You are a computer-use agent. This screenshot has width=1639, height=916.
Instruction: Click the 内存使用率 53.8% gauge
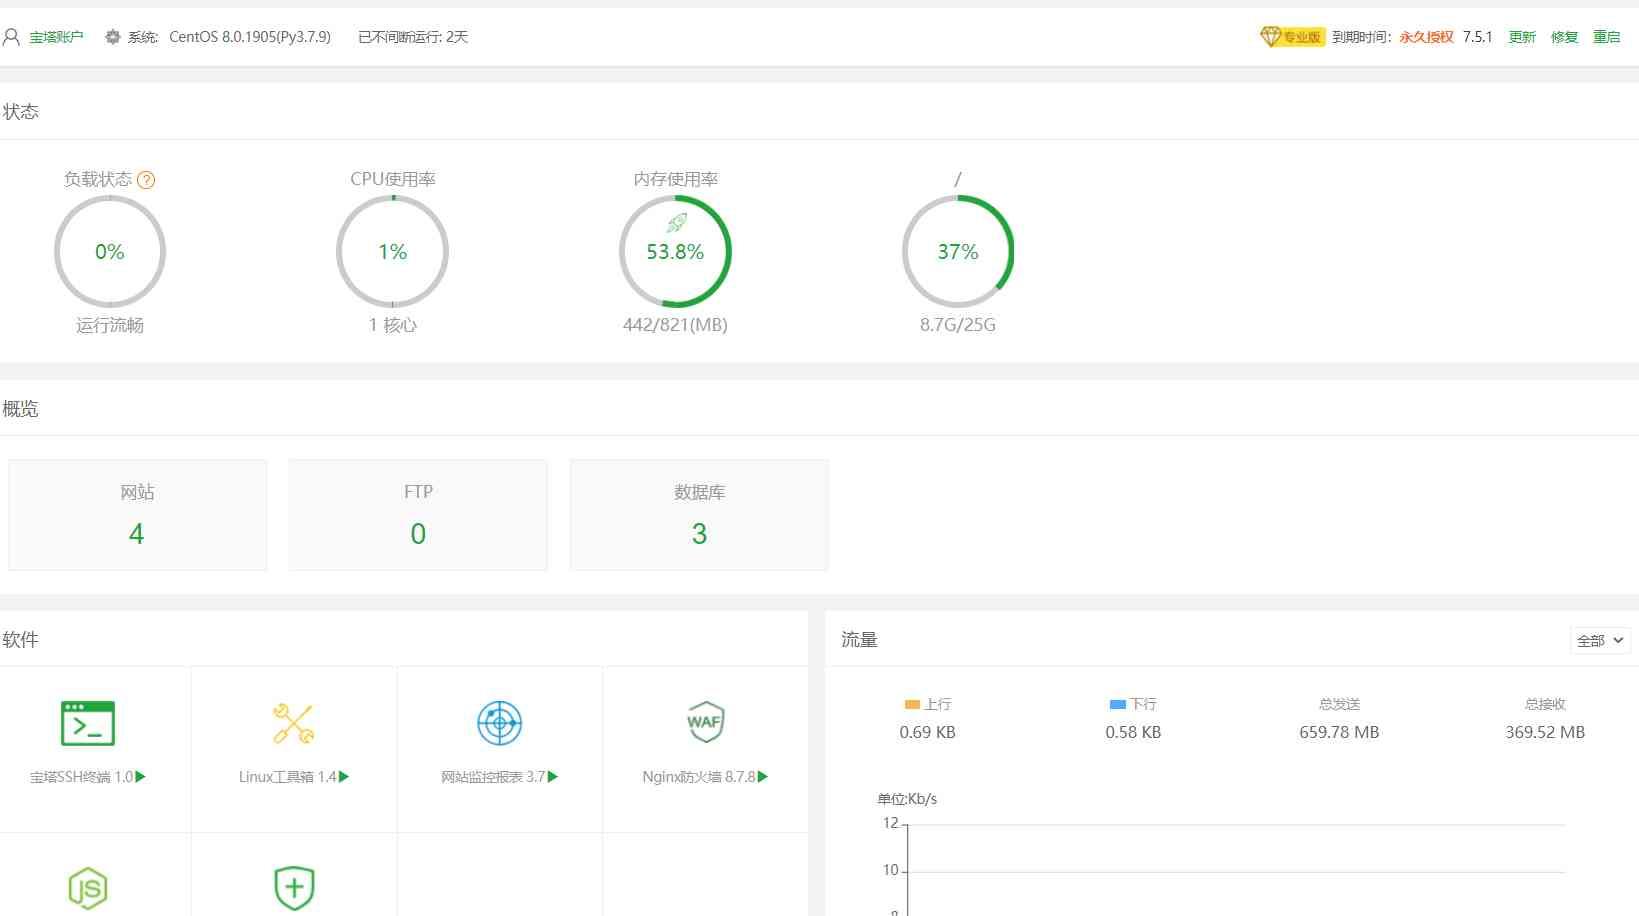[676, 251]
